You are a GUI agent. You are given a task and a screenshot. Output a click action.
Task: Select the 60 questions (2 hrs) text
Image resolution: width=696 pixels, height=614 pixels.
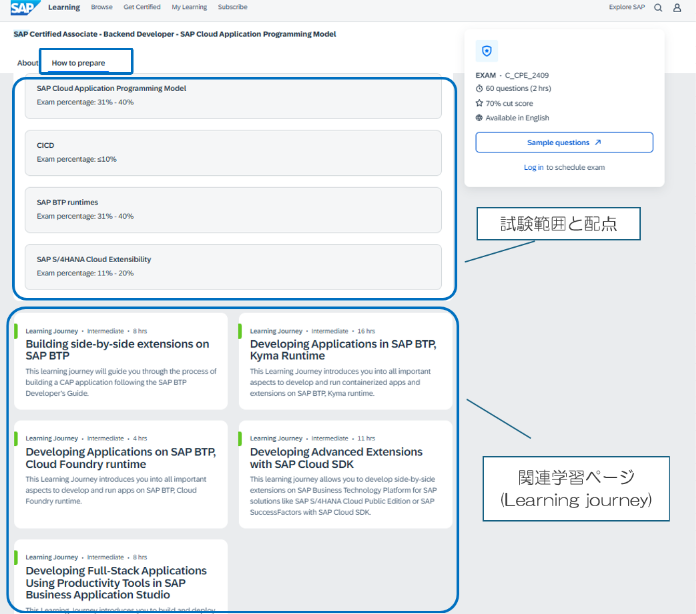click(518, 88)
